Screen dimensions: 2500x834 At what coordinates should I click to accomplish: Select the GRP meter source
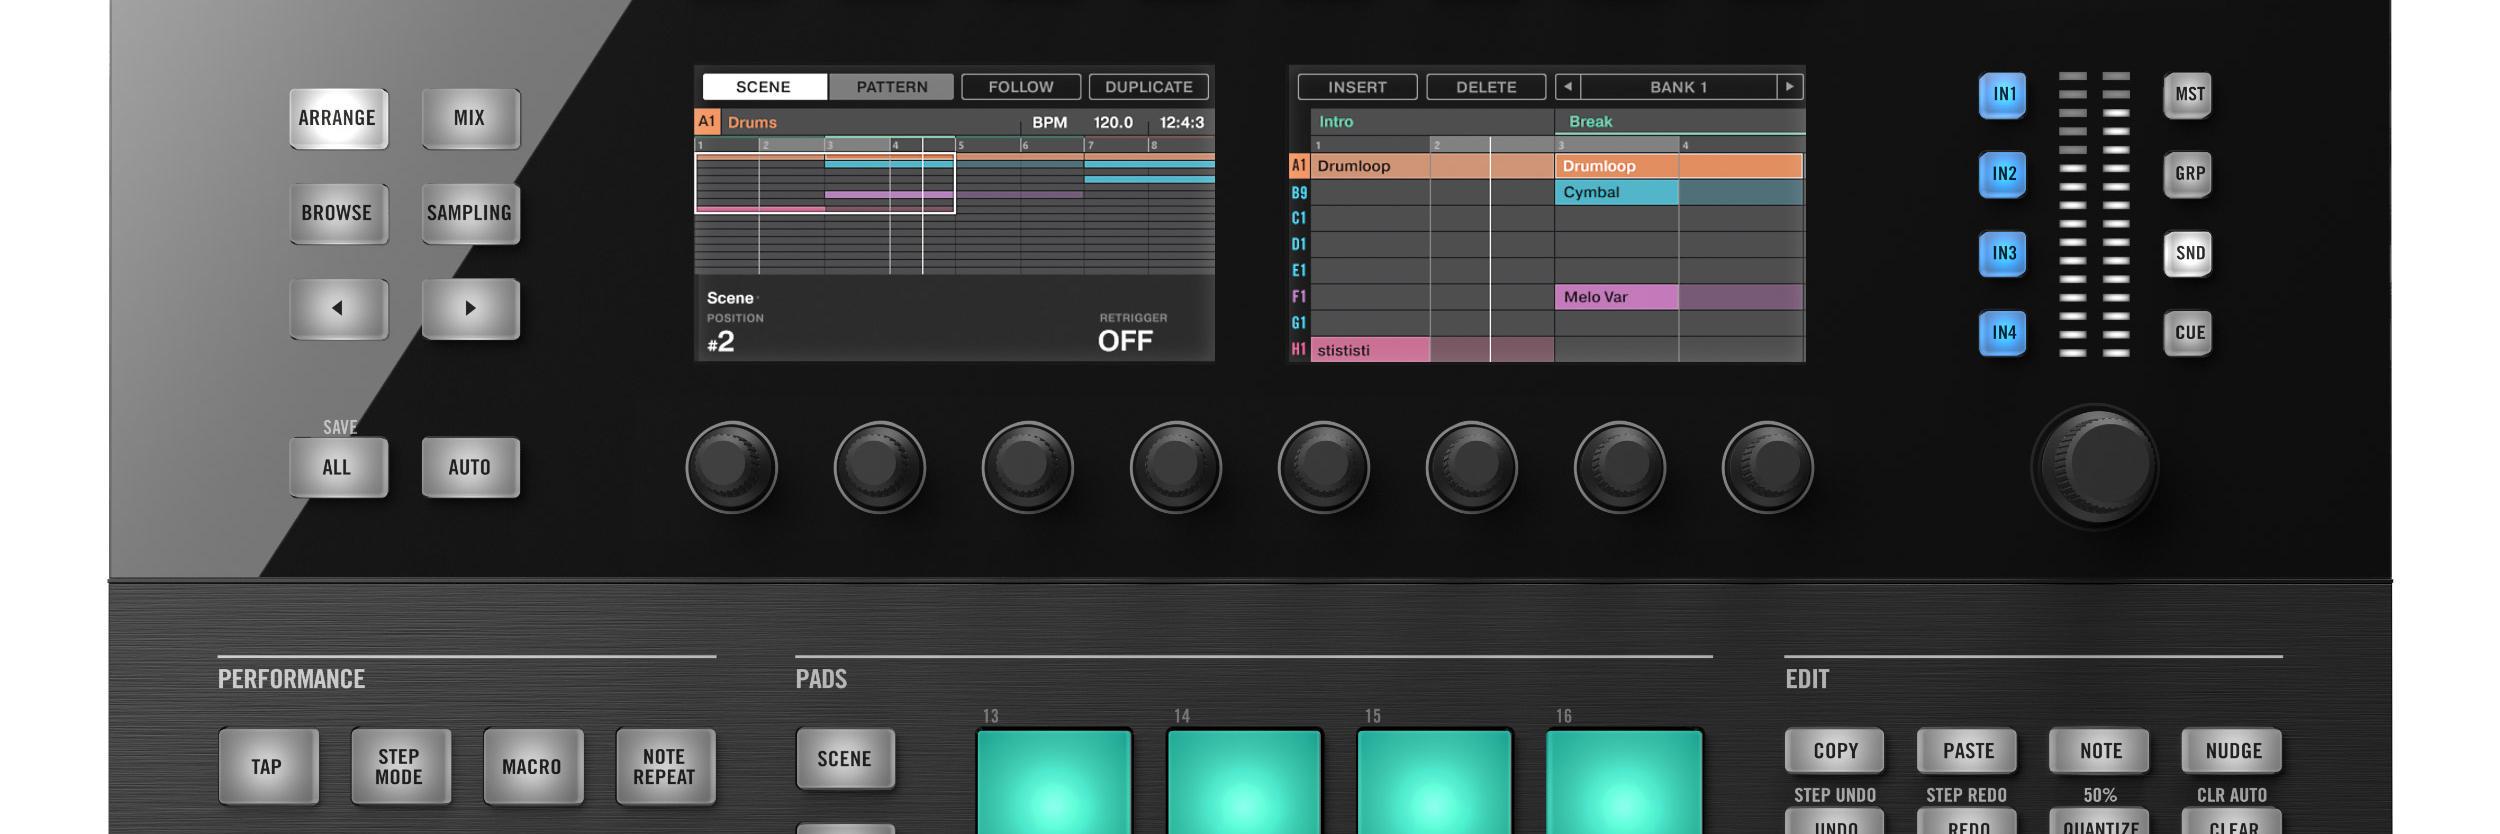pos(2188,174)
